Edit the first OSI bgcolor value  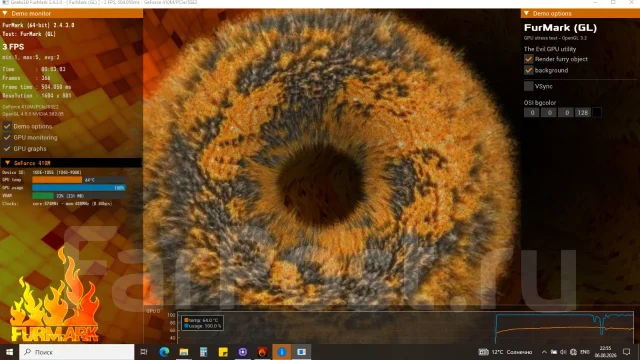pos(532,113)
